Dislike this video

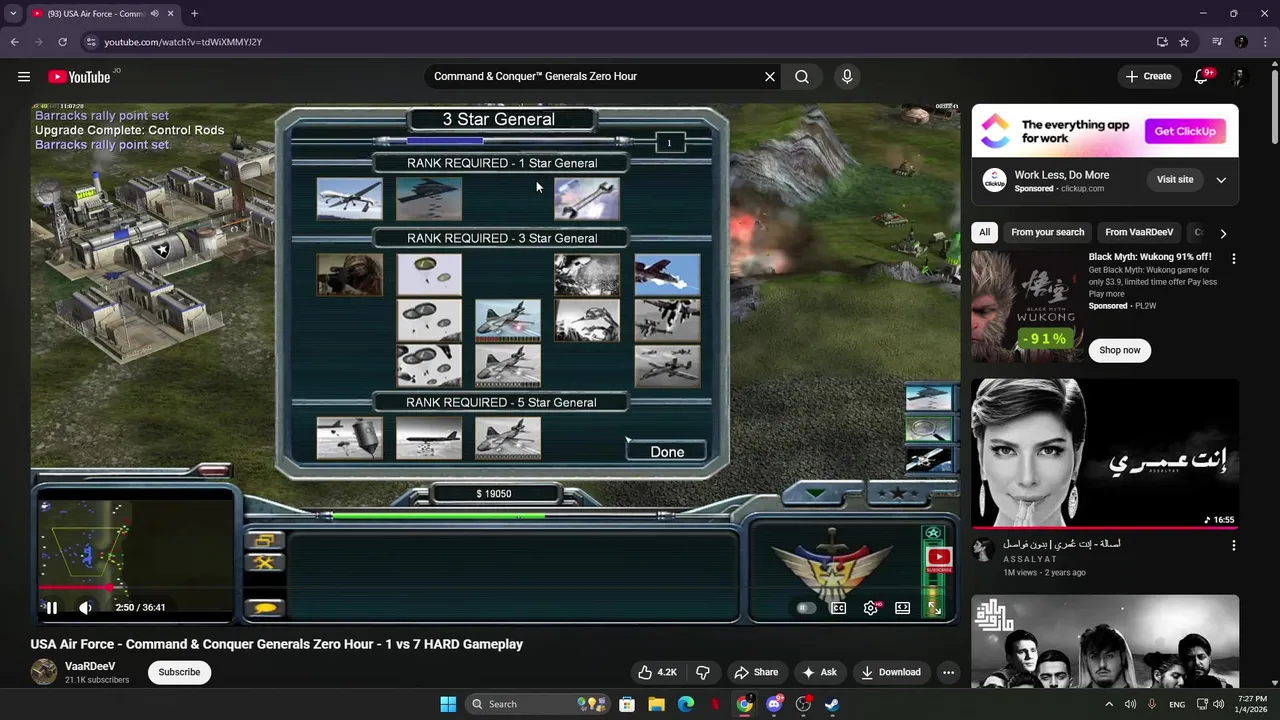(703, 672)
